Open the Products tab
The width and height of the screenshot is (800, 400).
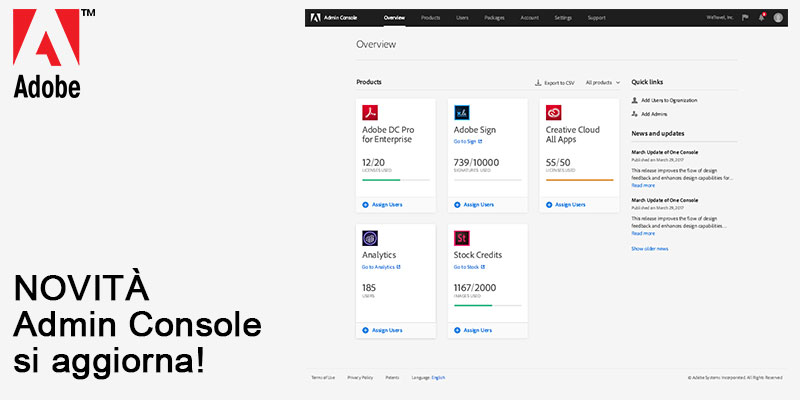tap(431, 17)
